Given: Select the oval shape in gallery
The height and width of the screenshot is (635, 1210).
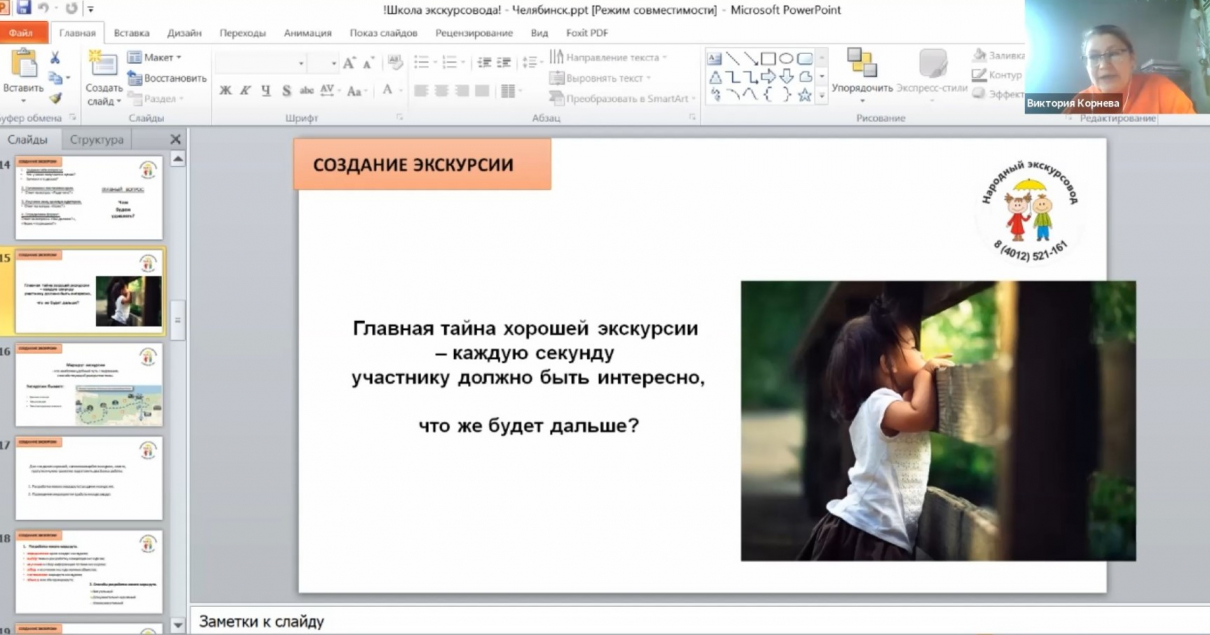Looking at the screenshot, I should click(x=786, y=58).
